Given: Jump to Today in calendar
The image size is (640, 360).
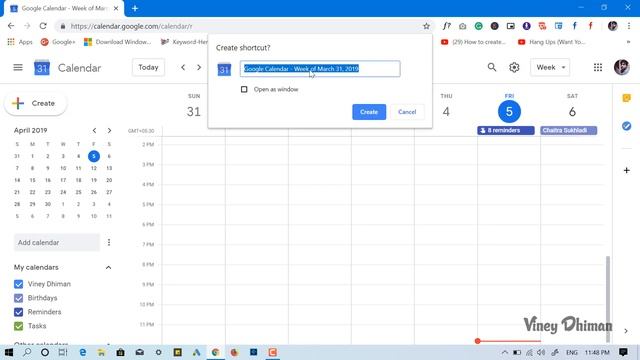Looking at the screenshot, I should pos(148,67).
